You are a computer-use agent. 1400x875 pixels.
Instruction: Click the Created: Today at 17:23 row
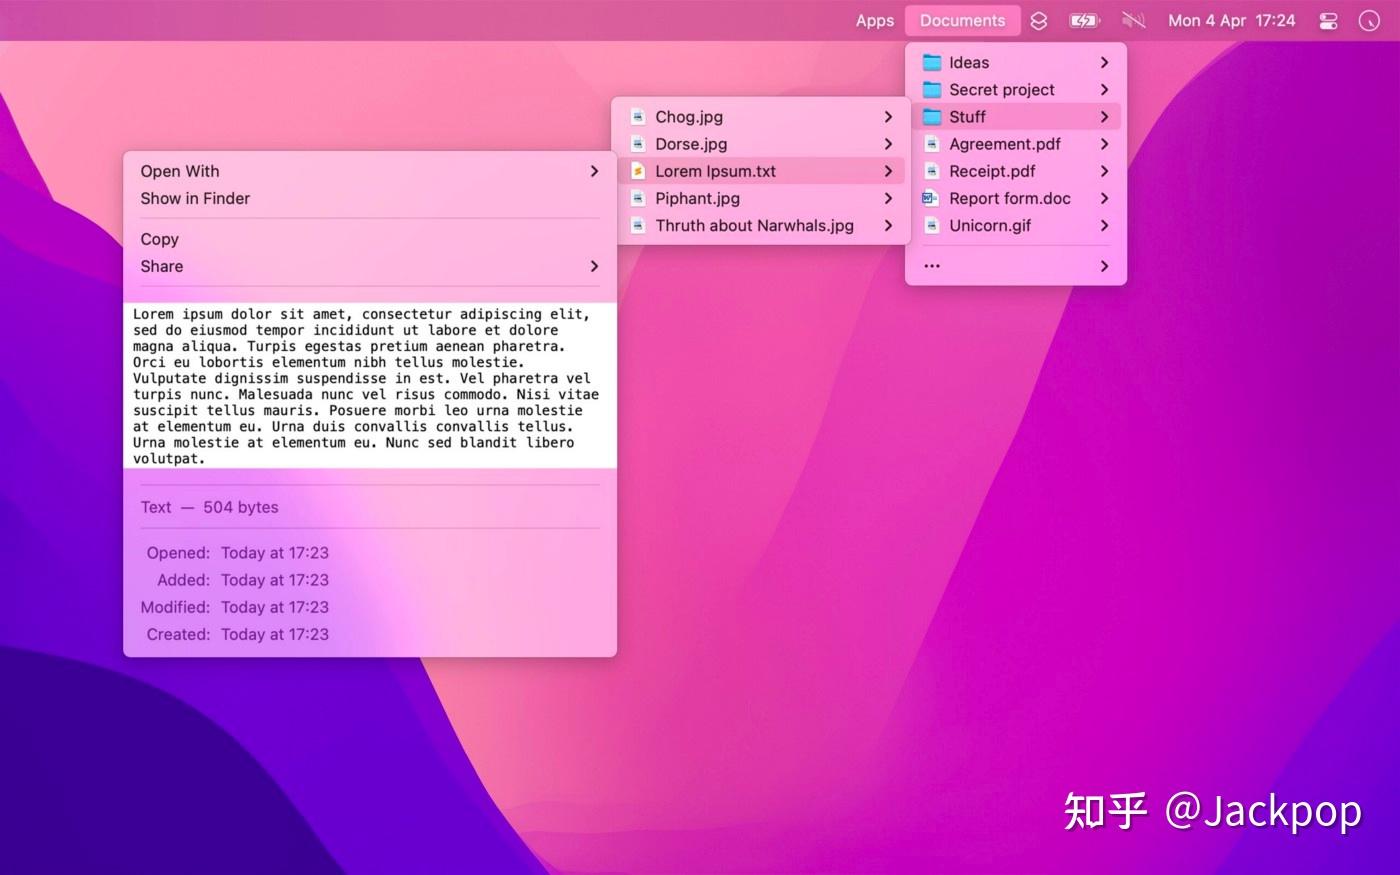pos(237,633)
